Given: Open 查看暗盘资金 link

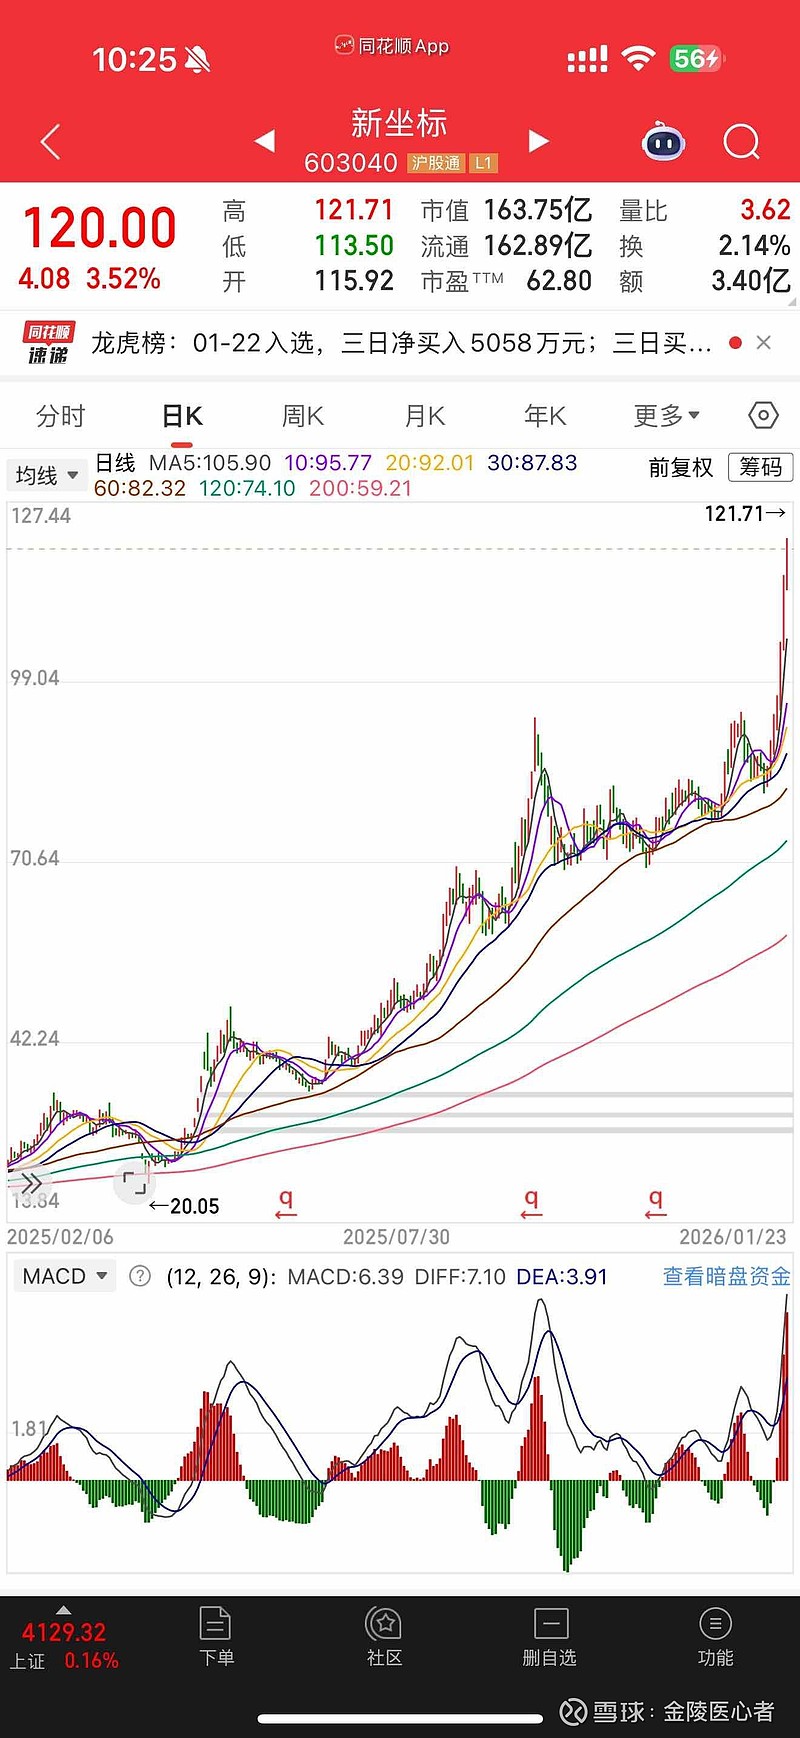Looking at the screenshot, I should click(727, 1276).
